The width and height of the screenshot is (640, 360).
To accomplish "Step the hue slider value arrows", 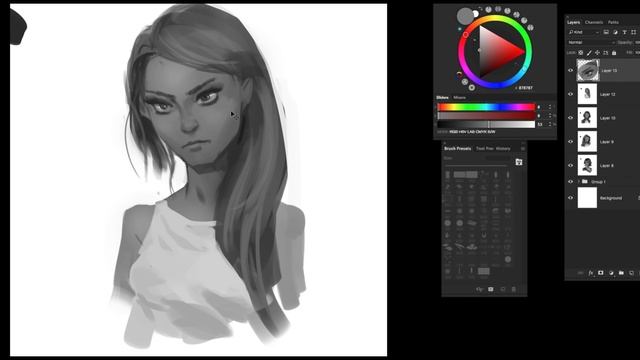I will click(550, 107).
